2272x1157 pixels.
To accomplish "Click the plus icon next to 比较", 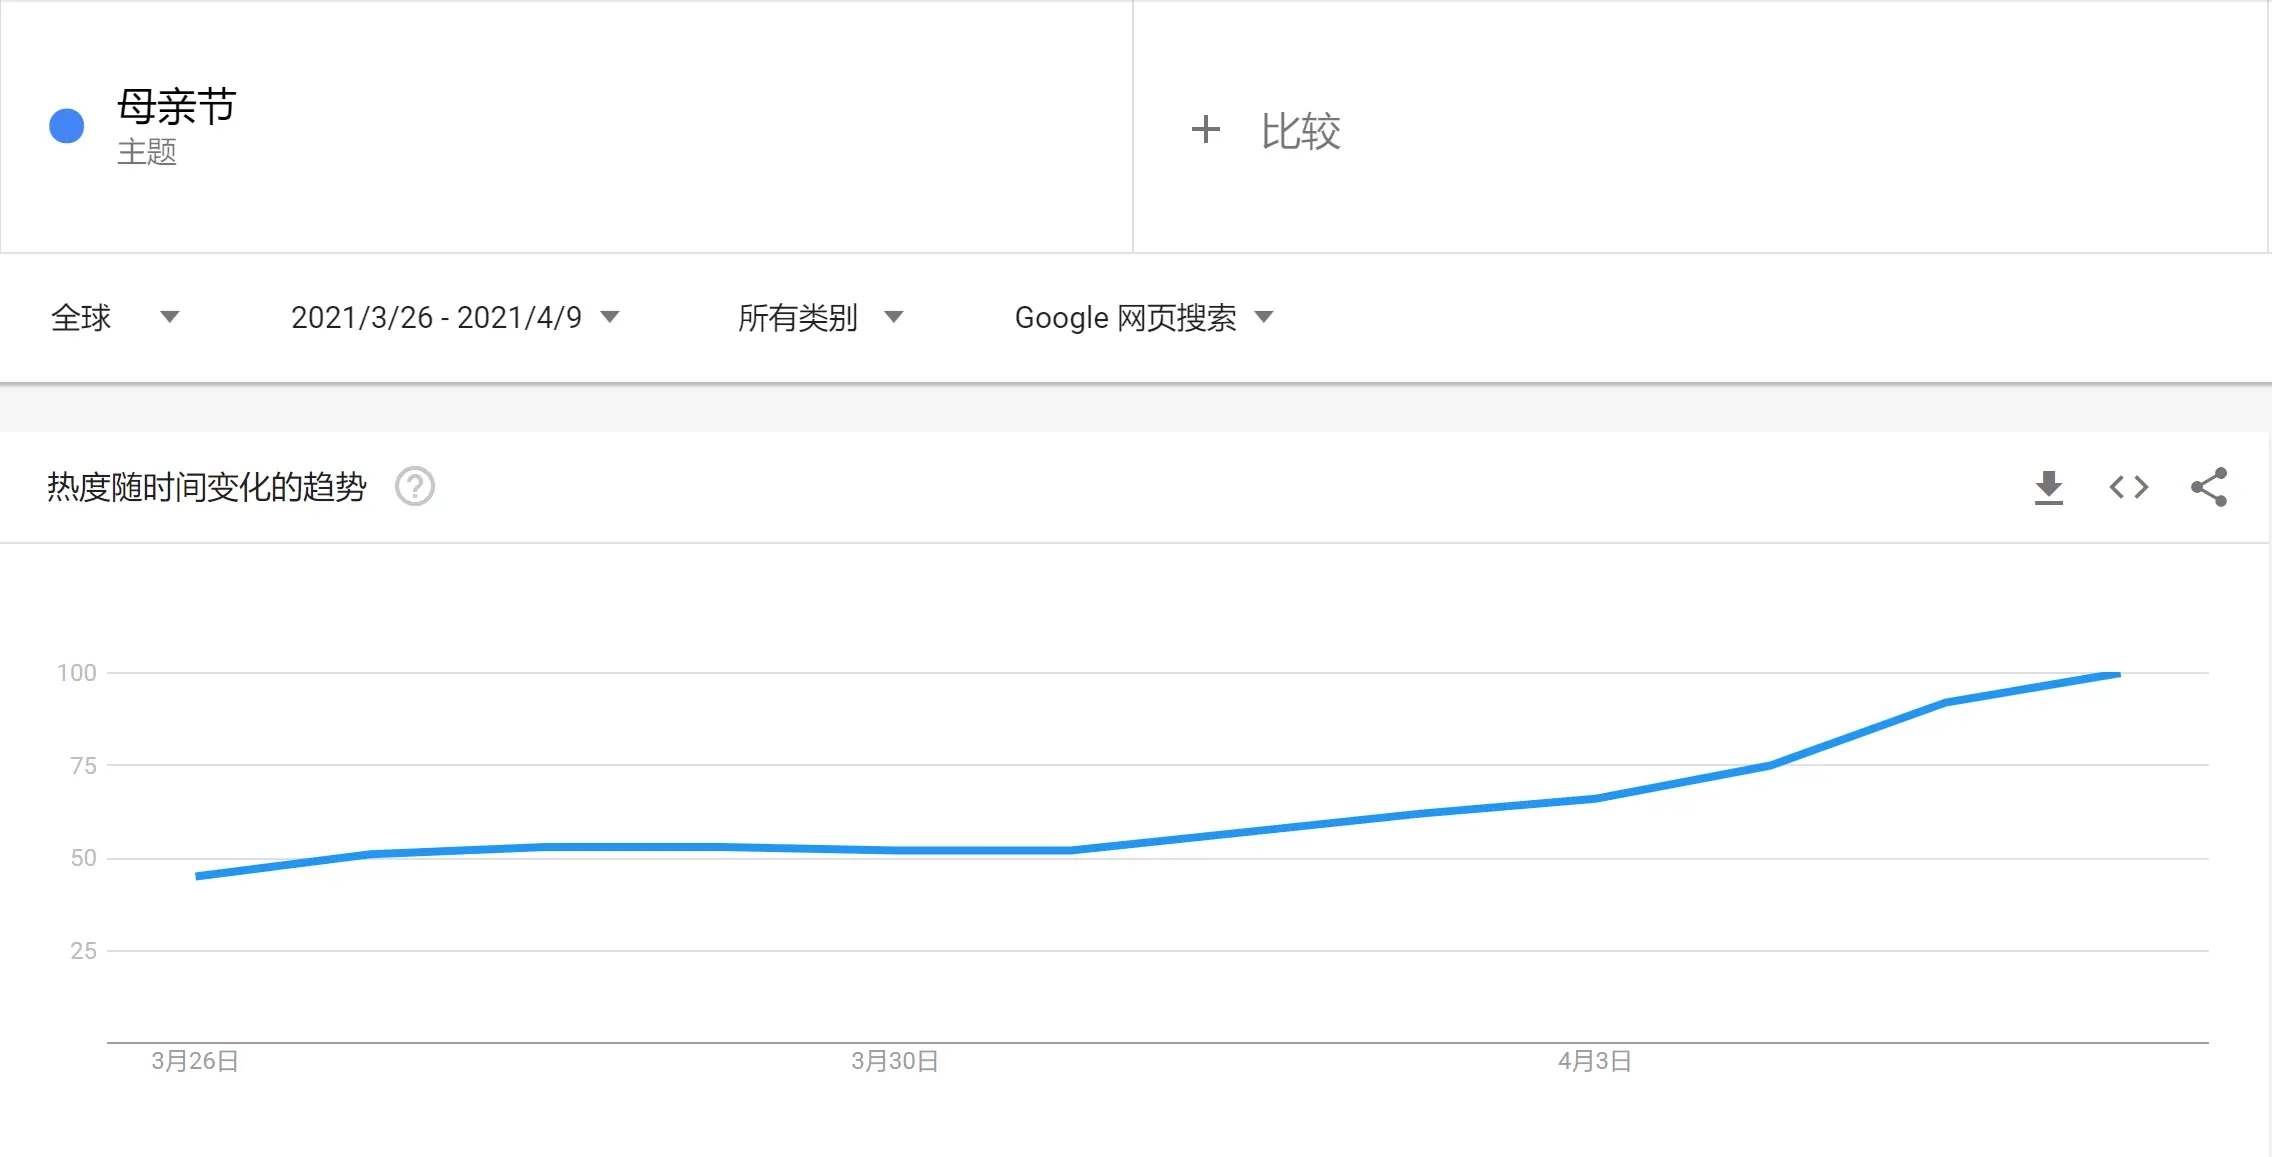I will tap(1205, 130).
